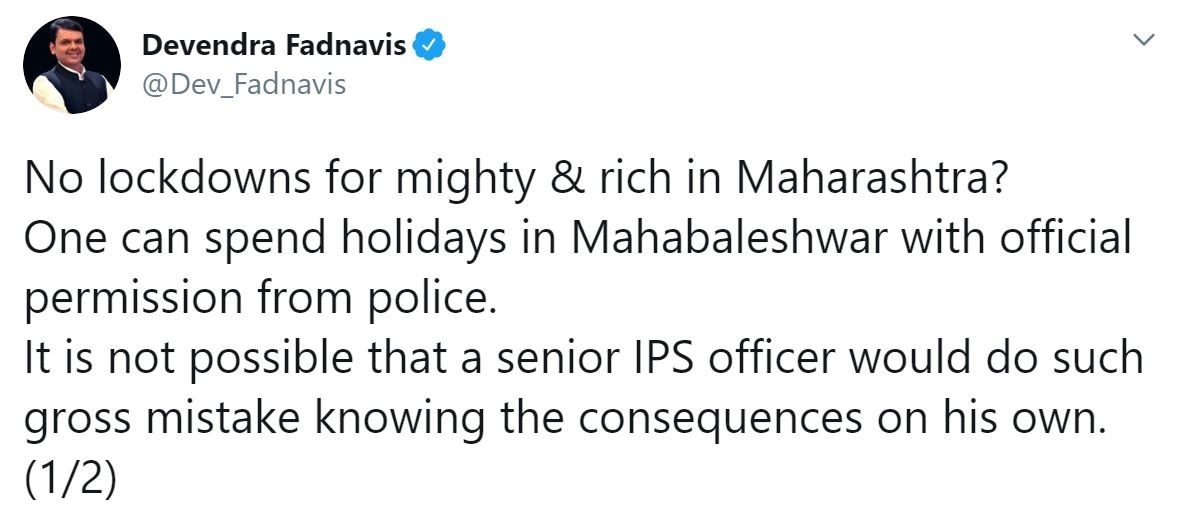The width and height of the screenshot is (1186, 505).
Task: Click "permission from police." text line
Action: (259, 299)
